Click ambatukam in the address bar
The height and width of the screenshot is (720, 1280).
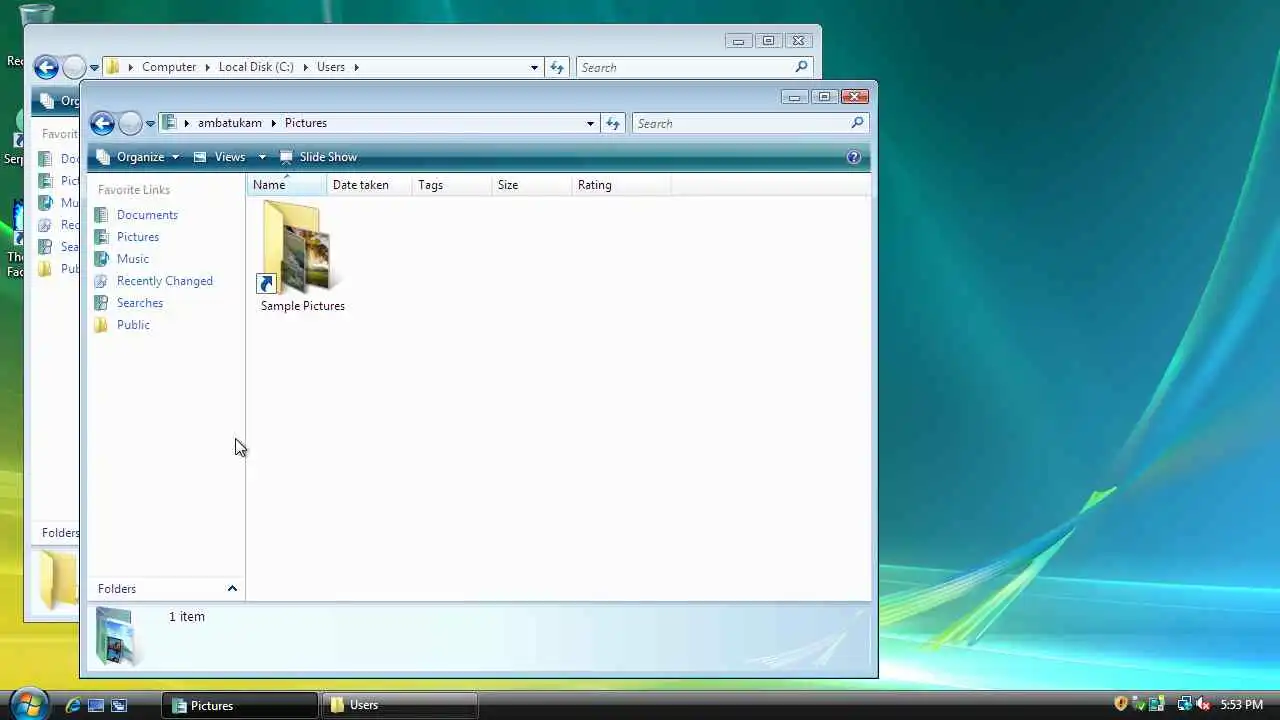point(229,123)
